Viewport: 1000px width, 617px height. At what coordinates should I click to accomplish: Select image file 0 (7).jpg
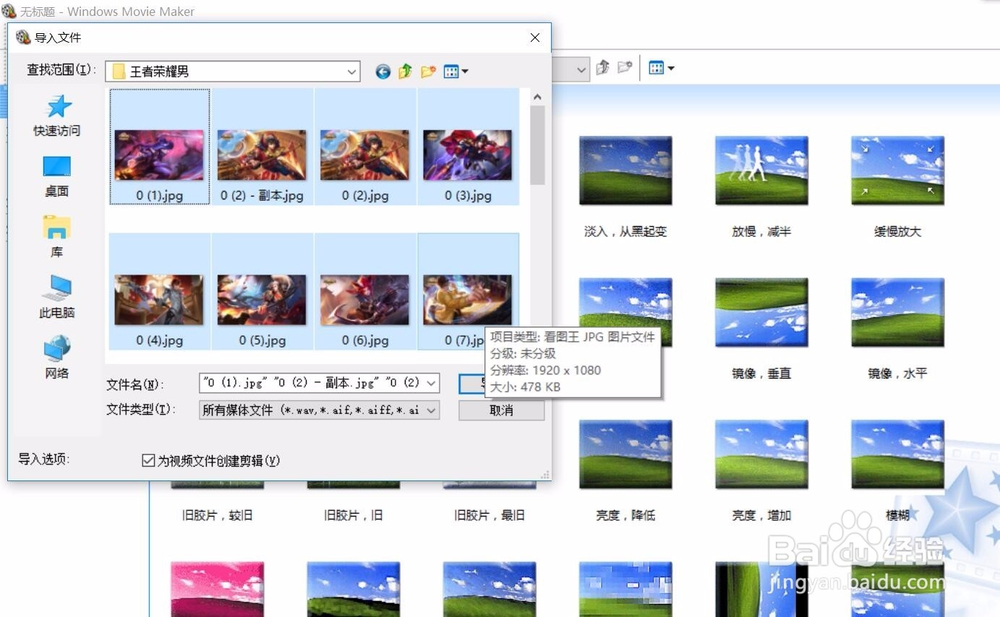coord(467,292)
